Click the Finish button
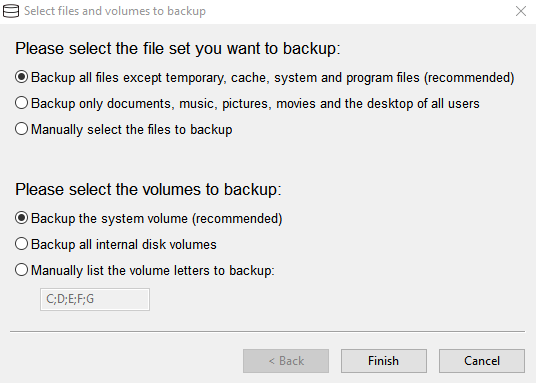The width and height of the screenshot is (536, 383). [x=384, y=361]
